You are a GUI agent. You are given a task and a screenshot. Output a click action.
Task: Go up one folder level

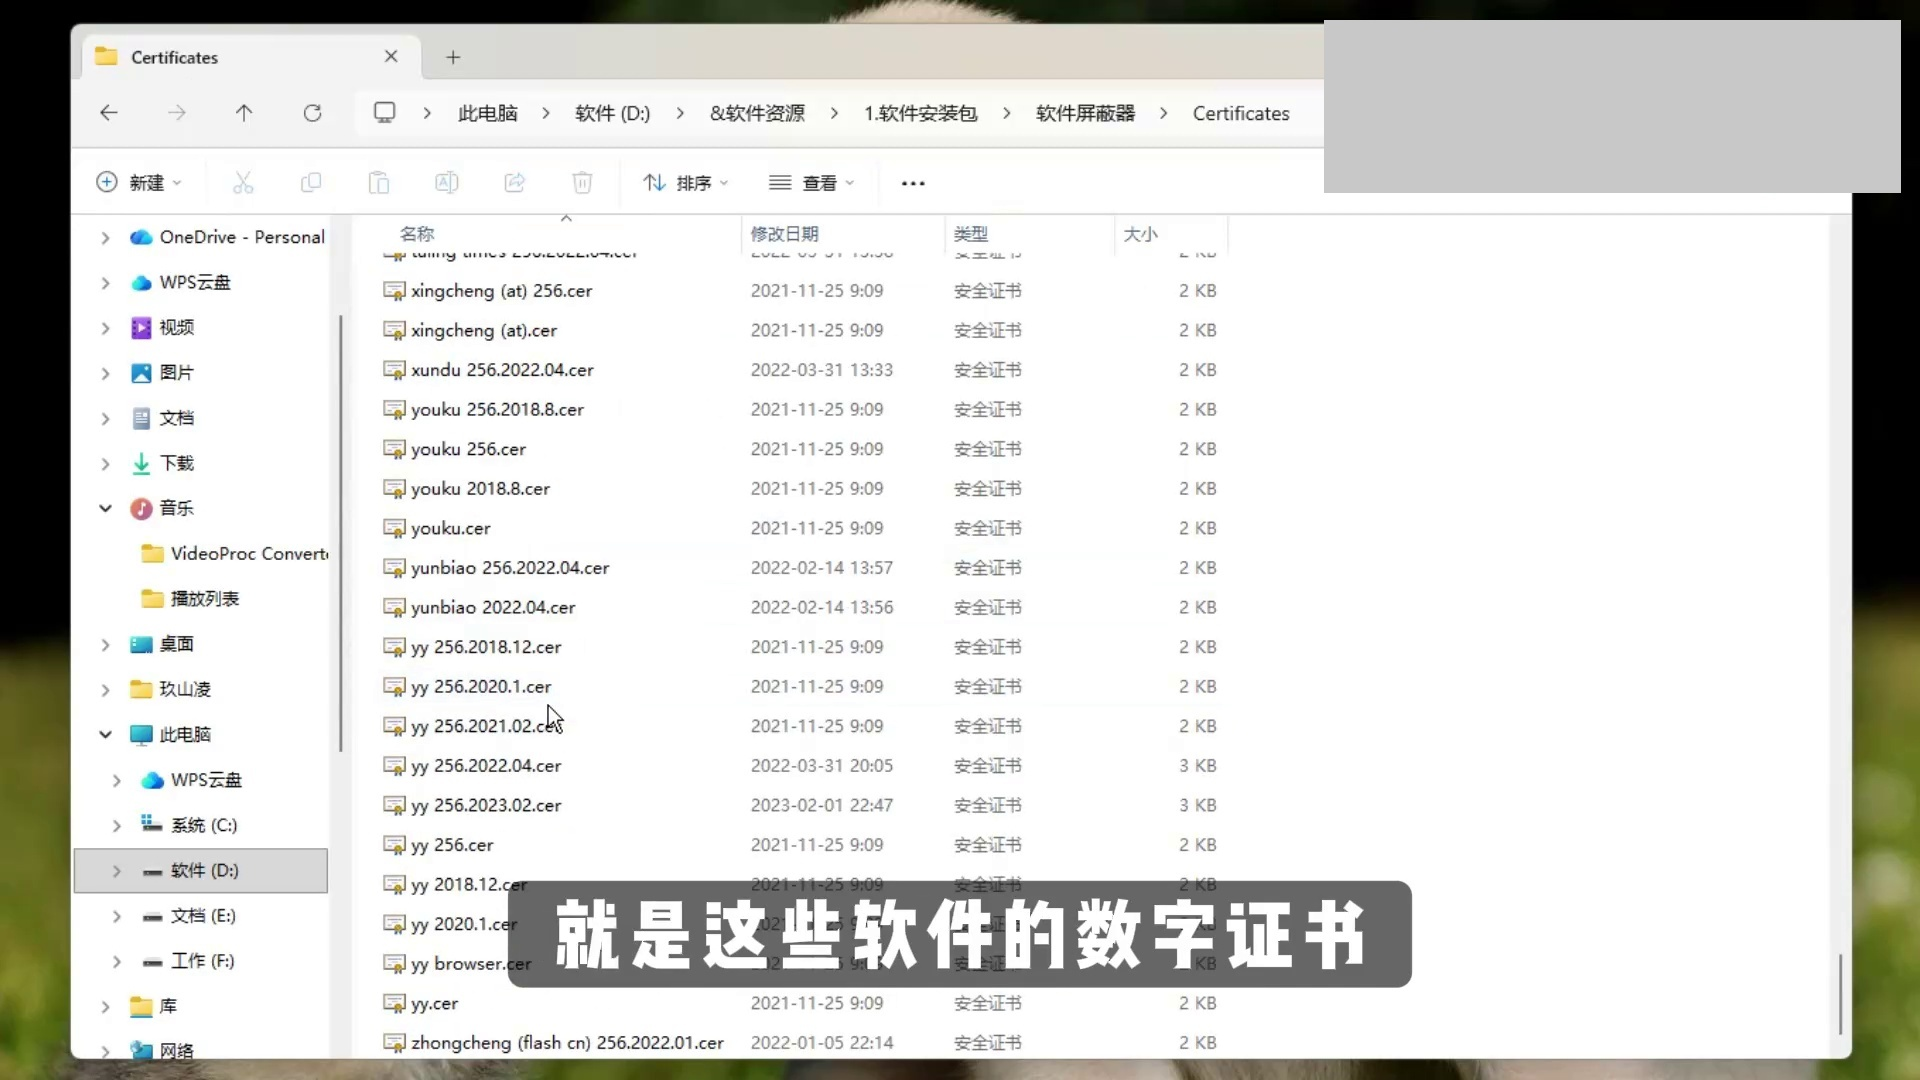[x=244, y=113]
